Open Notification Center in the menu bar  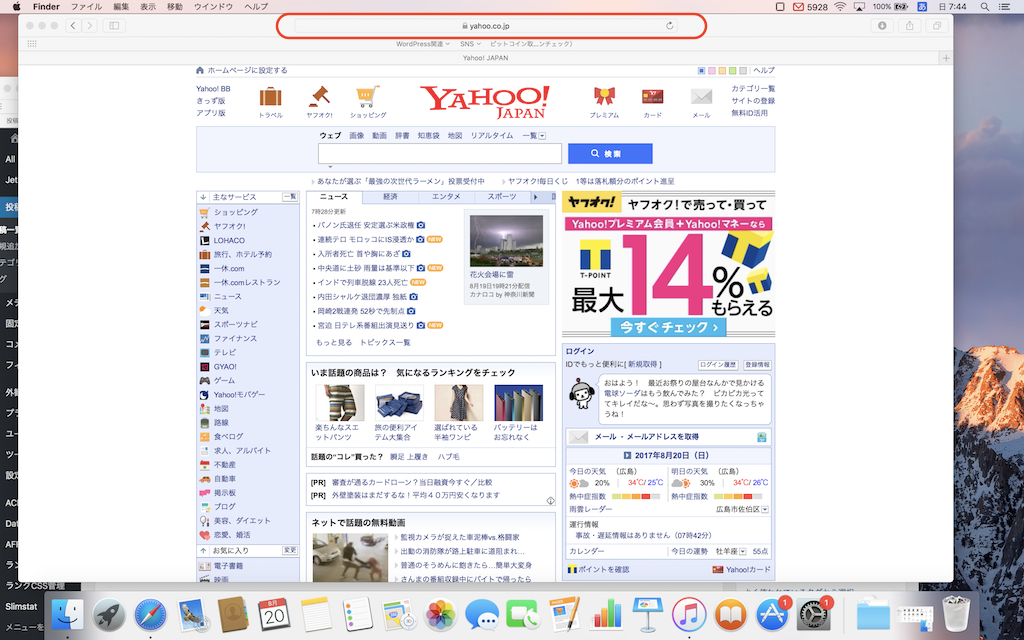(x=1005, y=7)
